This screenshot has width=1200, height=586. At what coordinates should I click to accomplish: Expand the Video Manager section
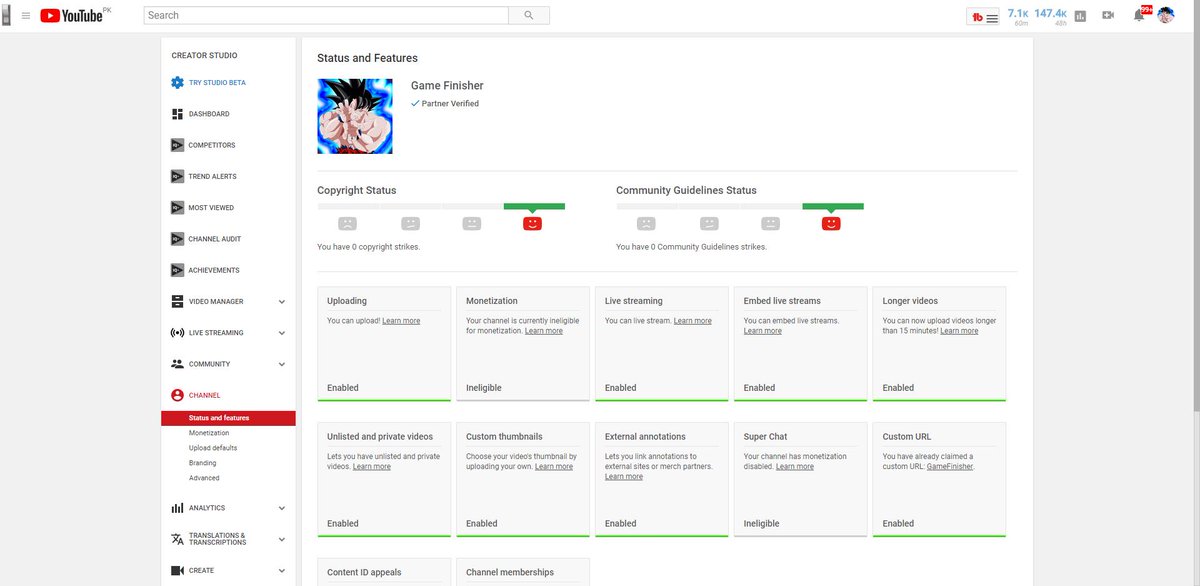(282, 301)
